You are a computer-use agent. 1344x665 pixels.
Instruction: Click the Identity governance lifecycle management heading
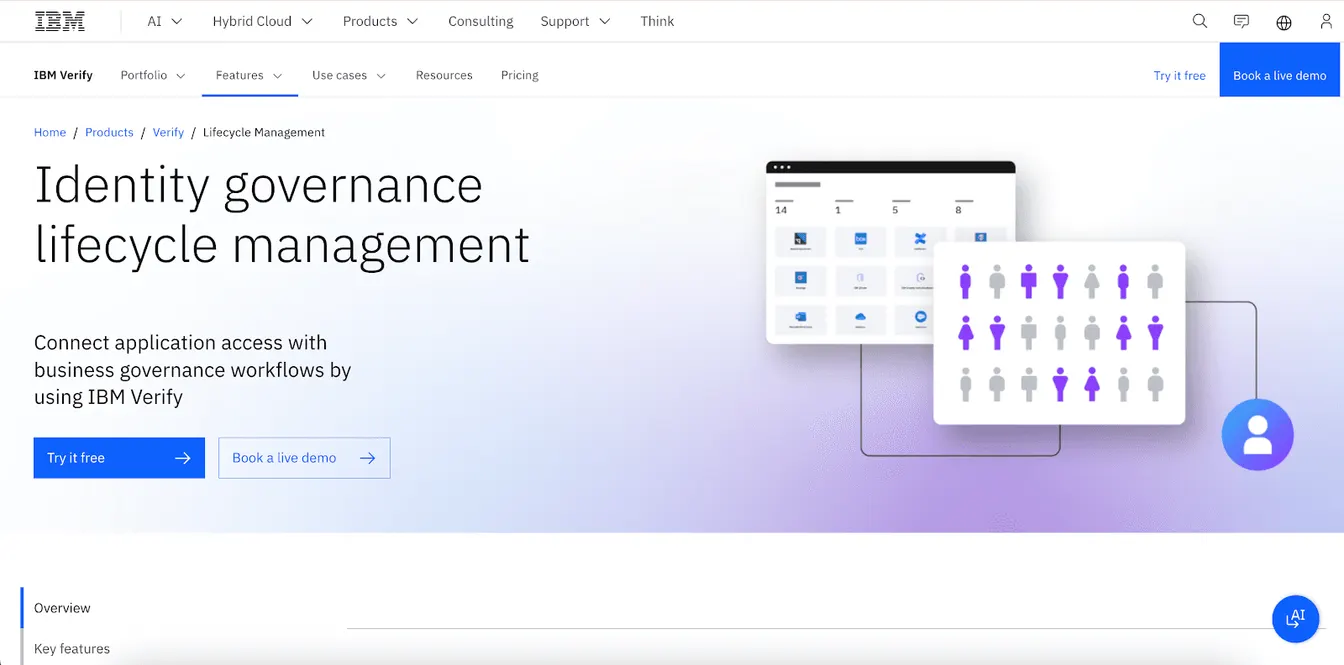point(282,215)
